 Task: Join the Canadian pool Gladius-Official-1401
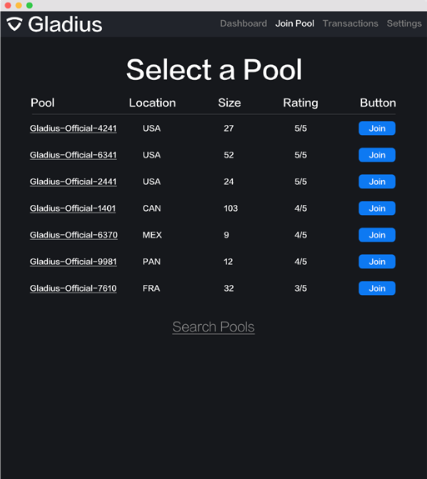pos(377,208)
